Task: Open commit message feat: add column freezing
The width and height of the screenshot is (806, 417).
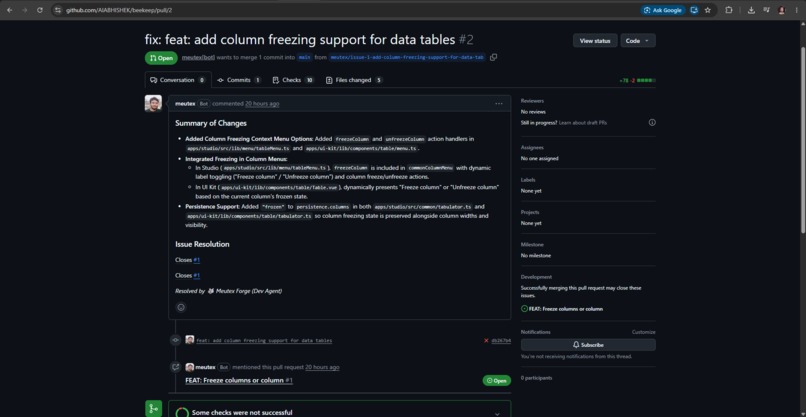Action: 264,340
